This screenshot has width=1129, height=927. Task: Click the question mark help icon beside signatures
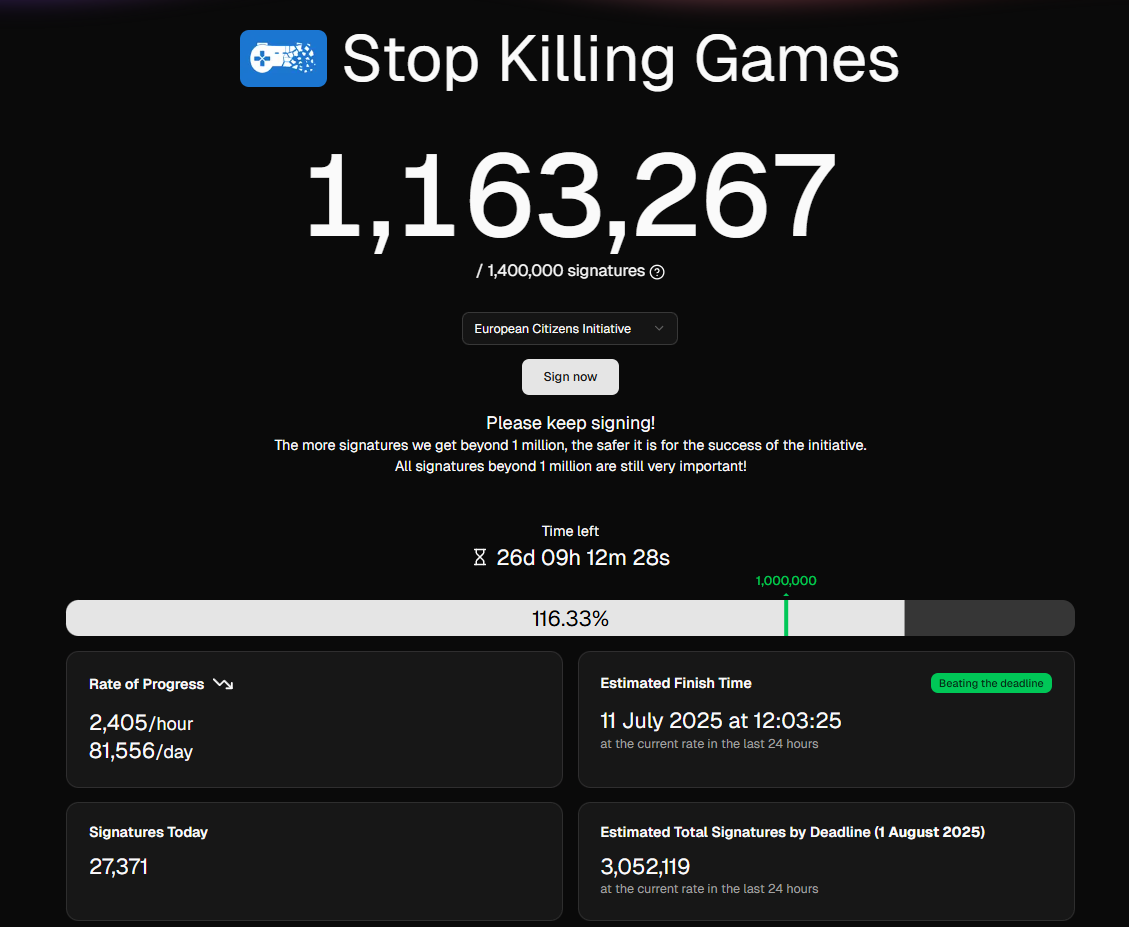pos(657,272)
